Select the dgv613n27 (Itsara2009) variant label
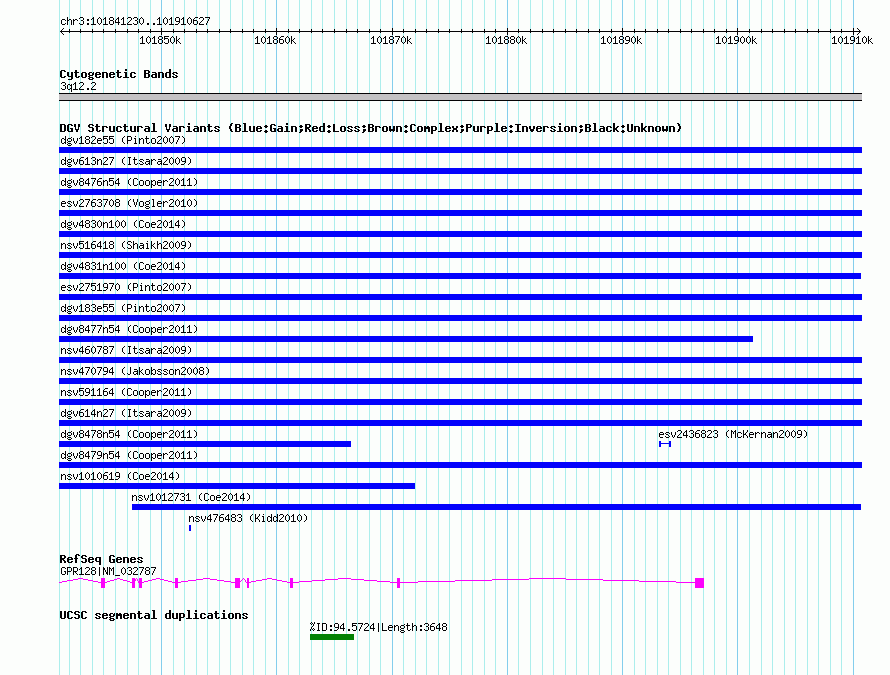 point(126,161)
